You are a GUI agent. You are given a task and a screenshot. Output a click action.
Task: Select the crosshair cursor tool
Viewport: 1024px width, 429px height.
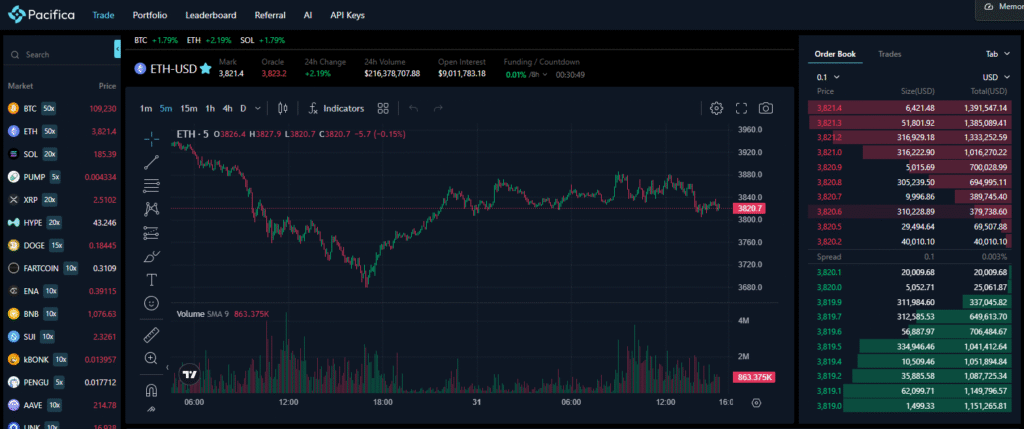pyautogui.click(x=152, y=138)
